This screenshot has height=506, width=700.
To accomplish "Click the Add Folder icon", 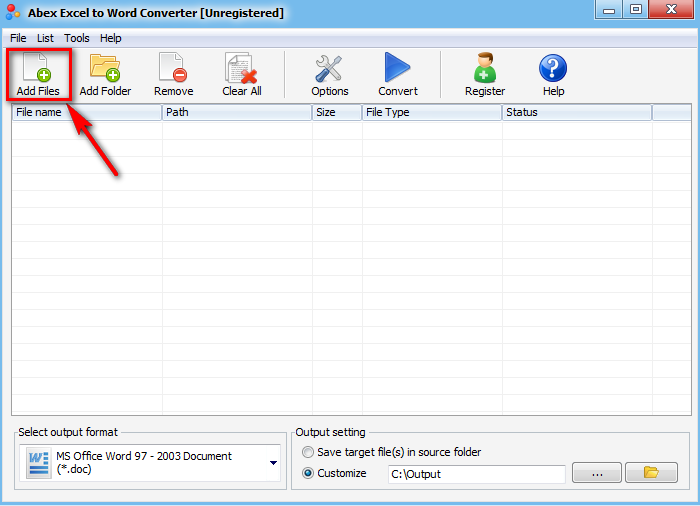I will pos(105,74).
